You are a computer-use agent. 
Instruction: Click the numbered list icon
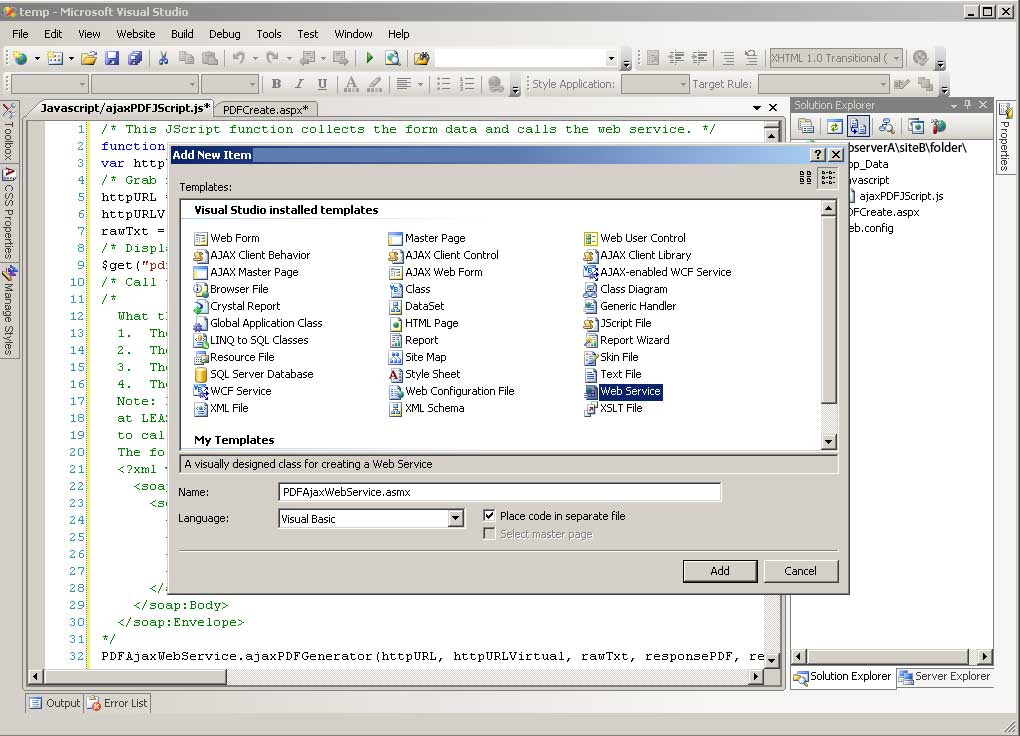pos(467,84)
